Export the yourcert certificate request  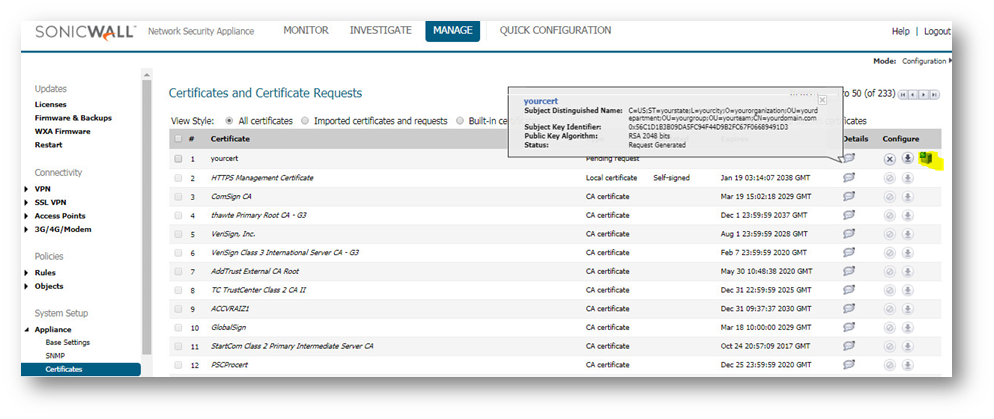click(x=907, y=159)
